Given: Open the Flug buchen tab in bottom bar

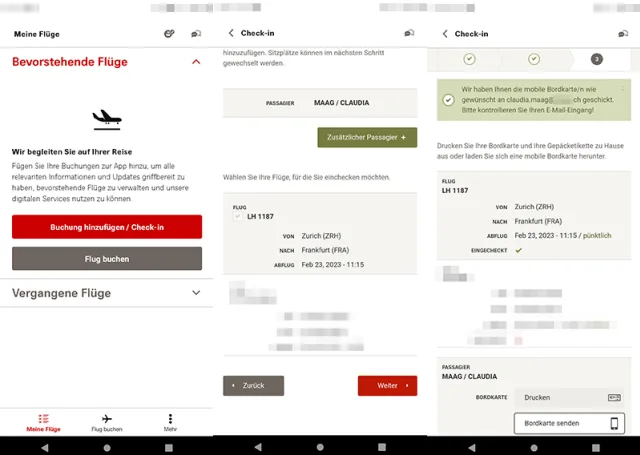Looking at the screenshot, I should pyautogui.click(x=107, y=421).
